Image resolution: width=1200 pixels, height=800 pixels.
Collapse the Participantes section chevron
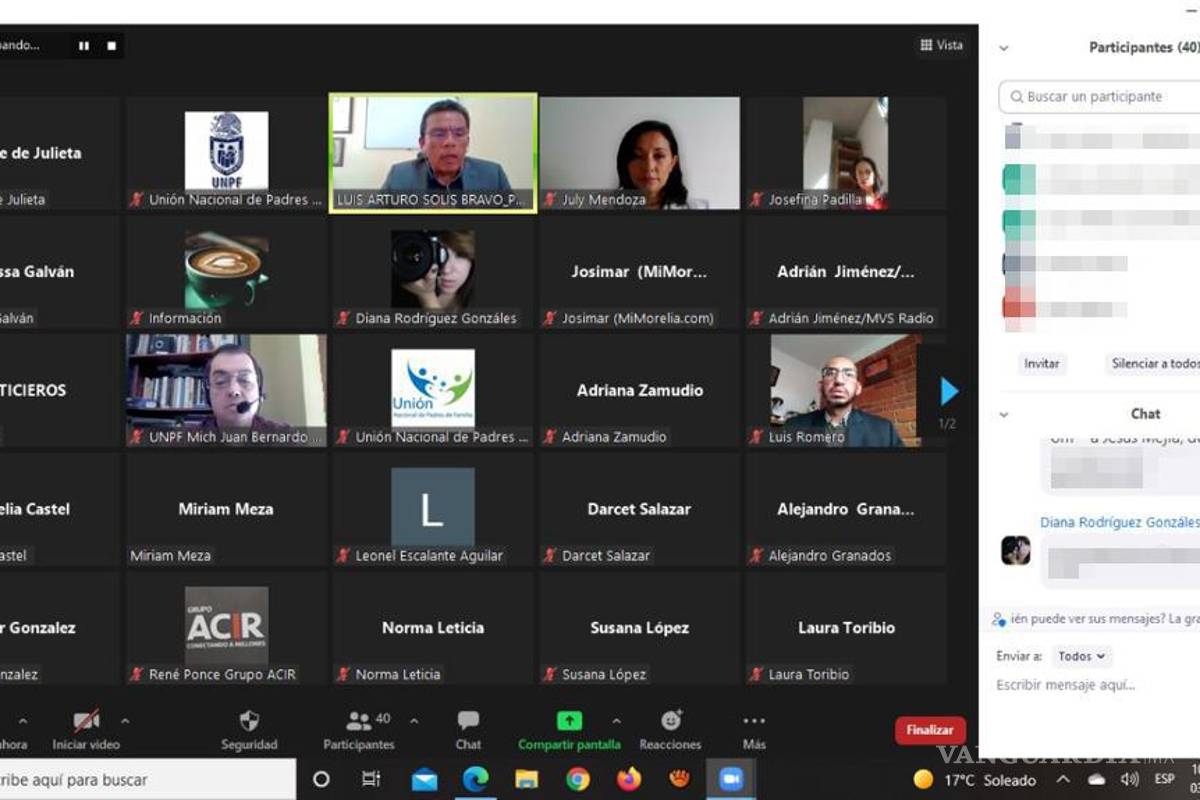click(x=1004, y=48)
